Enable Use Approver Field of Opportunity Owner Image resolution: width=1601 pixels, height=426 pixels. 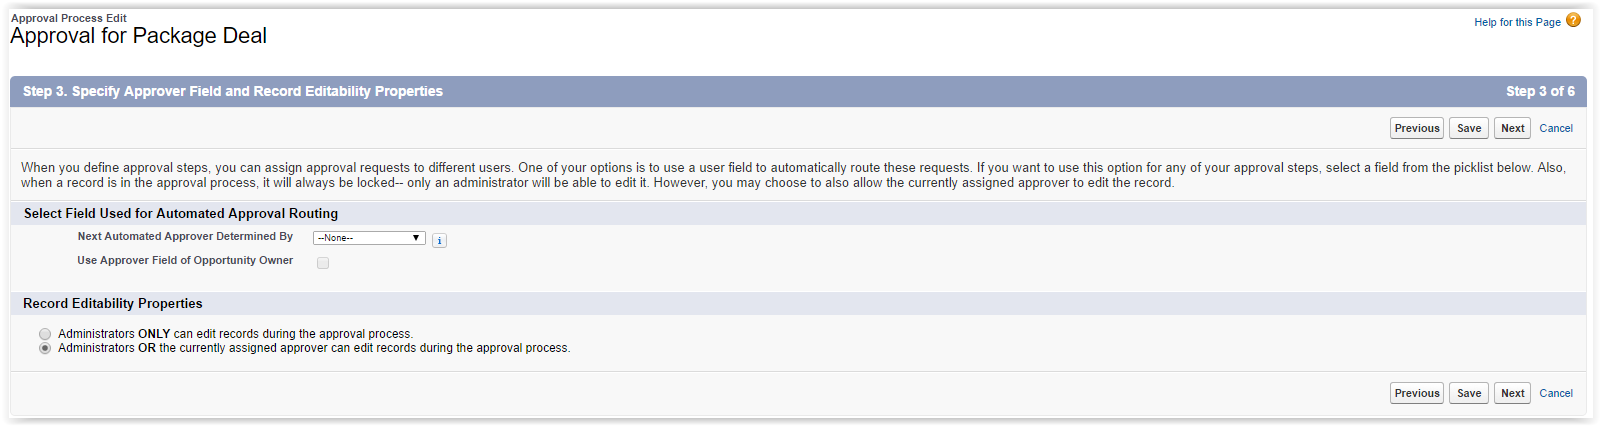click(x=323, y=263)
